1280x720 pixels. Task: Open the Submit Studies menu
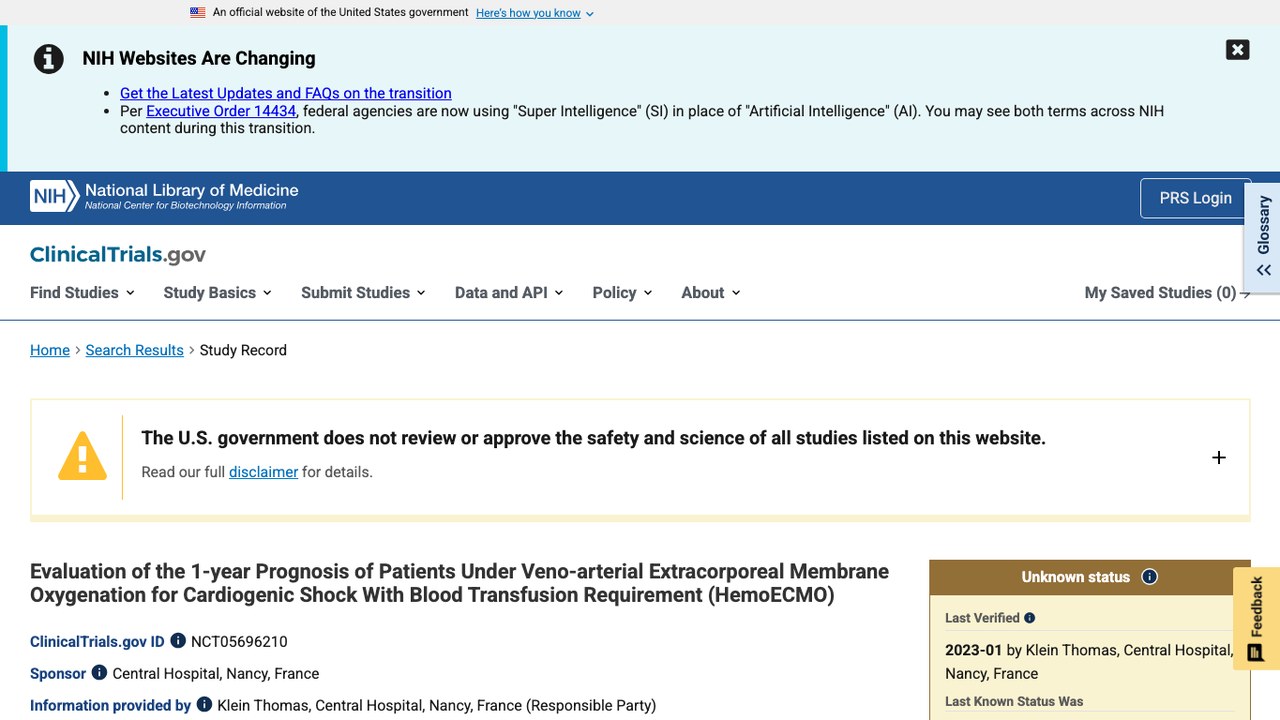[x=363, y=292]
